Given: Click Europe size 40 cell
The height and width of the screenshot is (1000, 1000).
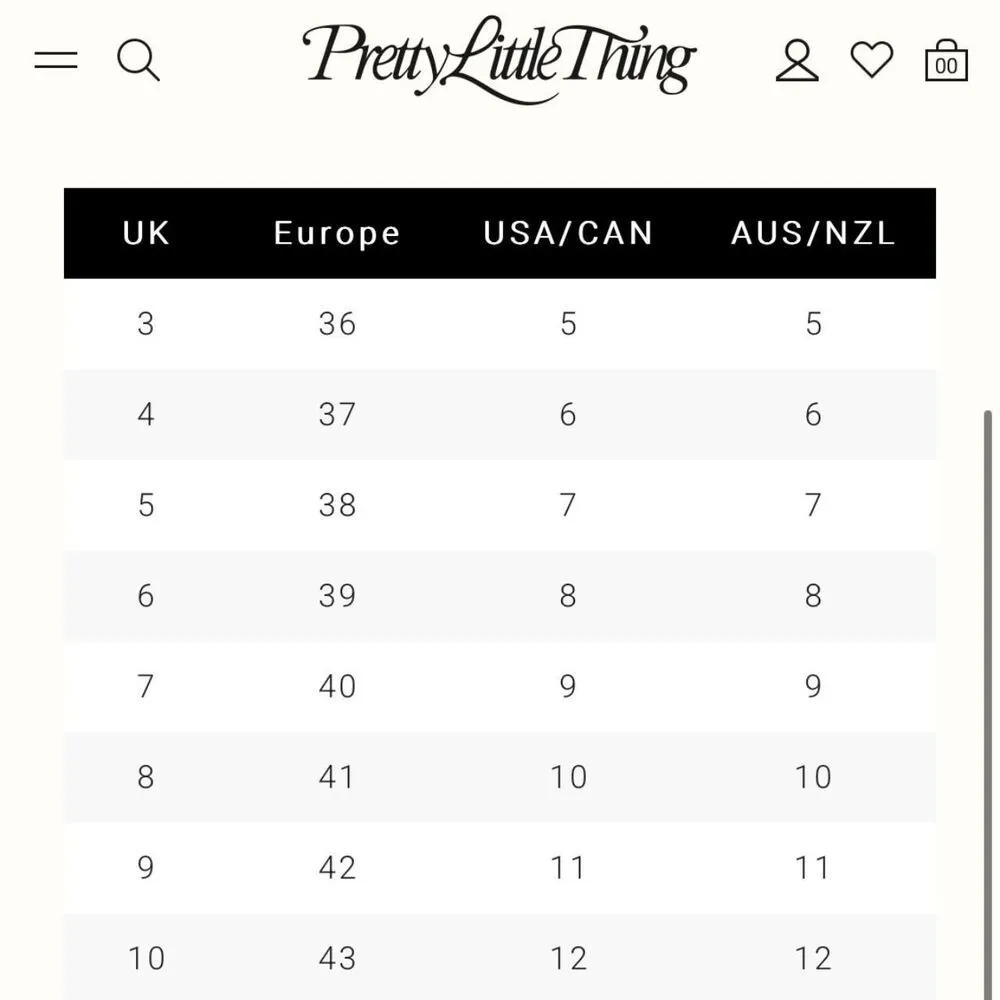Looking at the screenshot, I should [x=337, y=686].
